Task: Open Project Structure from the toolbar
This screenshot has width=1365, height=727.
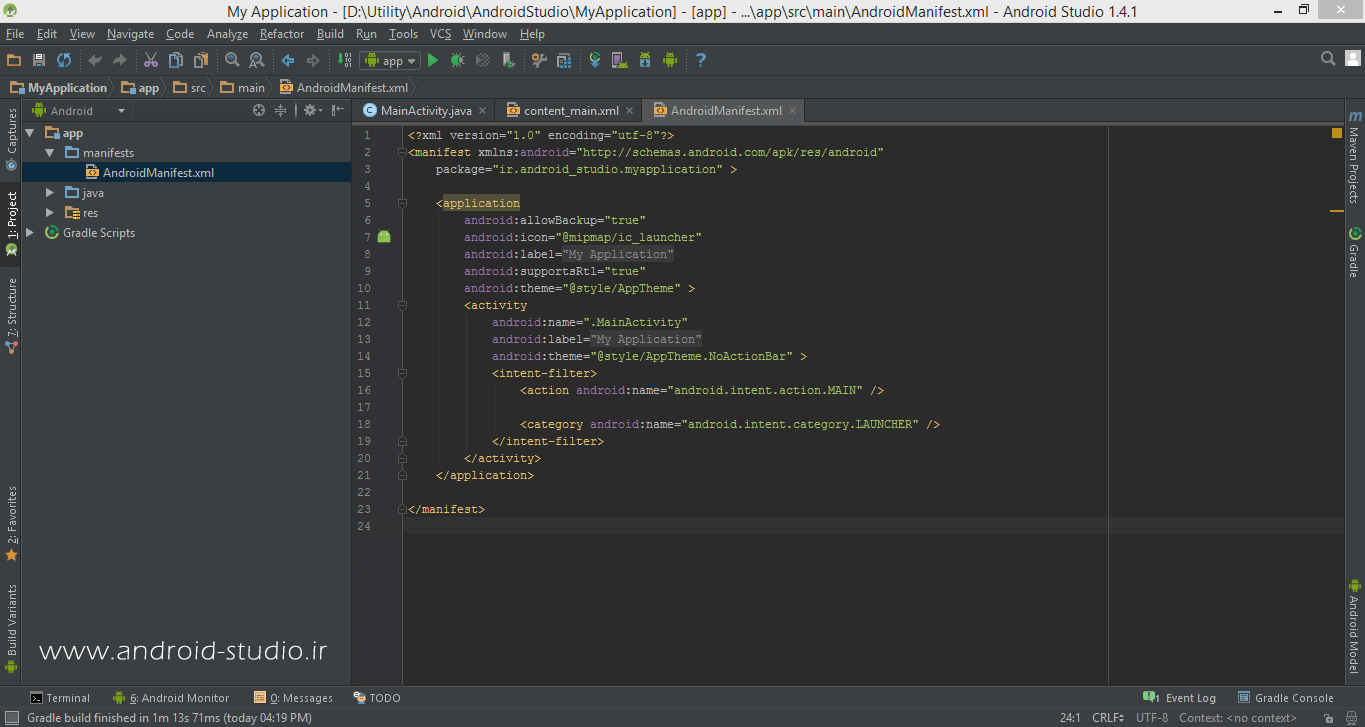Action: coord(564,60)
